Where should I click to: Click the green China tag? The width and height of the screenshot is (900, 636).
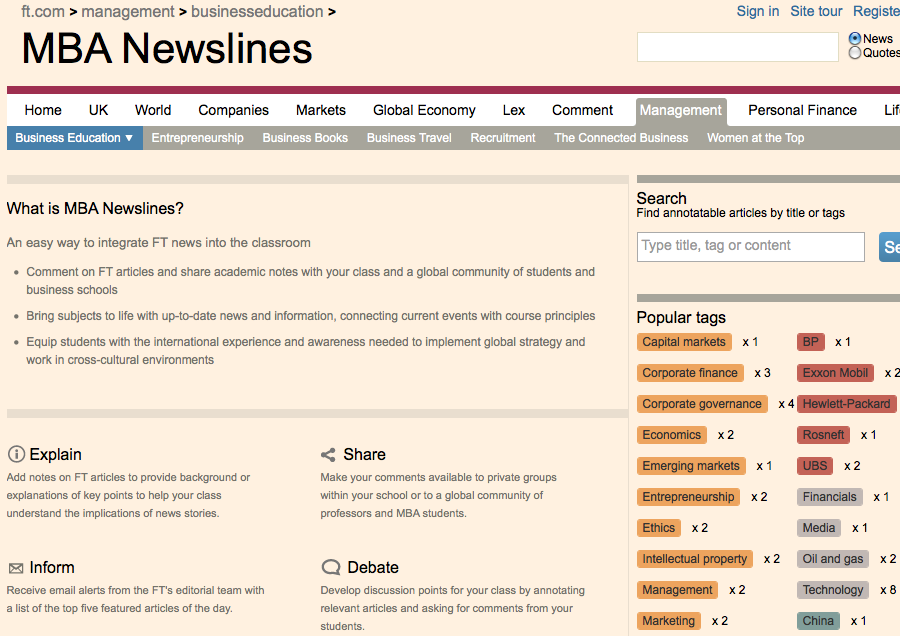click(818, 621)
